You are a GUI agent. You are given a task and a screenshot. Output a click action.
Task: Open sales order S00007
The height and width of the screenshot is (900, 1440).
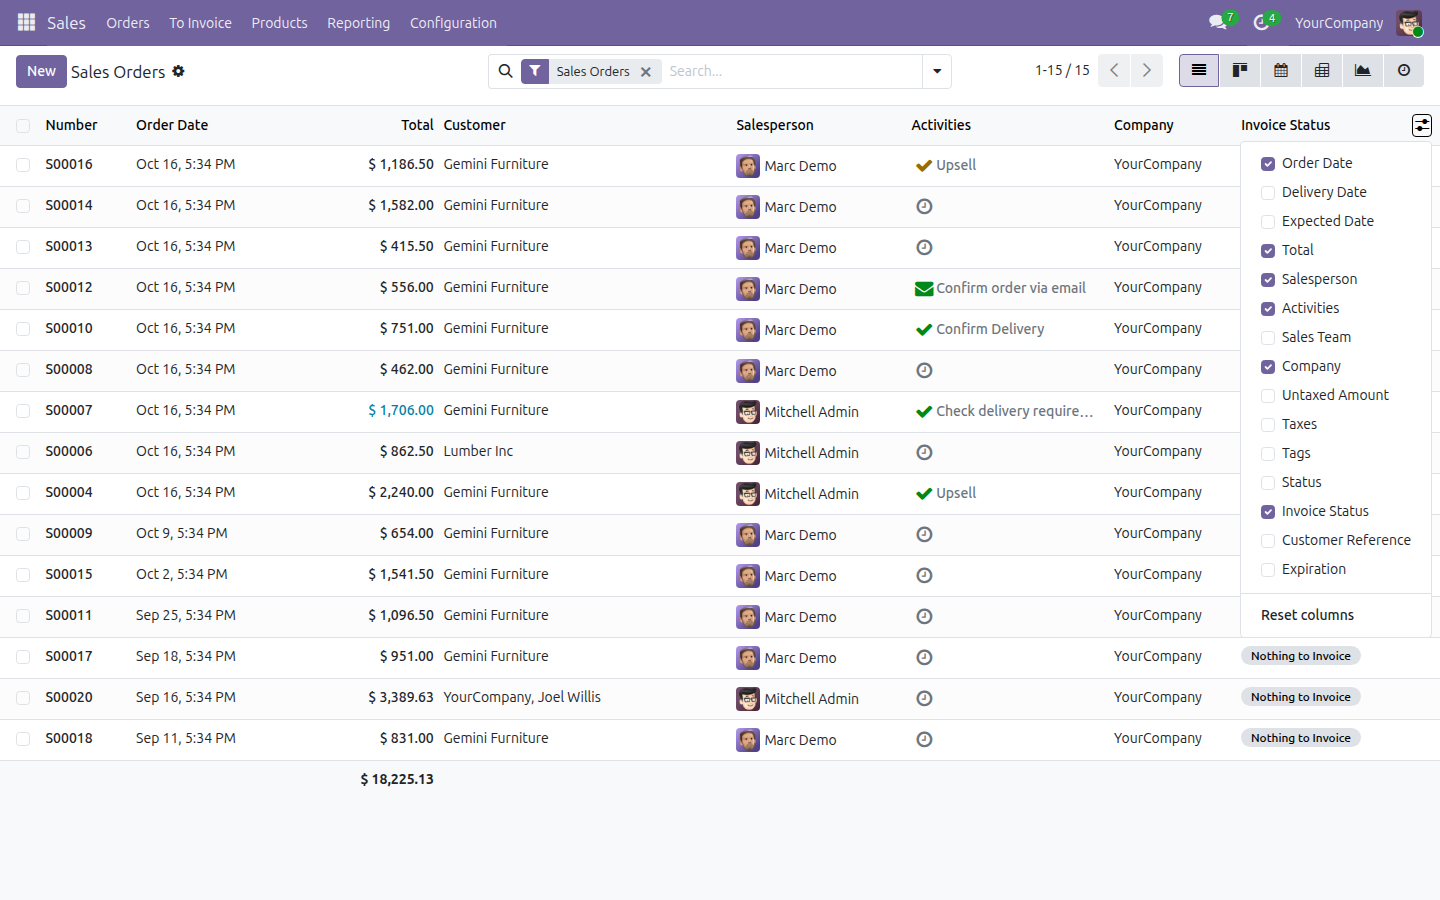69,410
